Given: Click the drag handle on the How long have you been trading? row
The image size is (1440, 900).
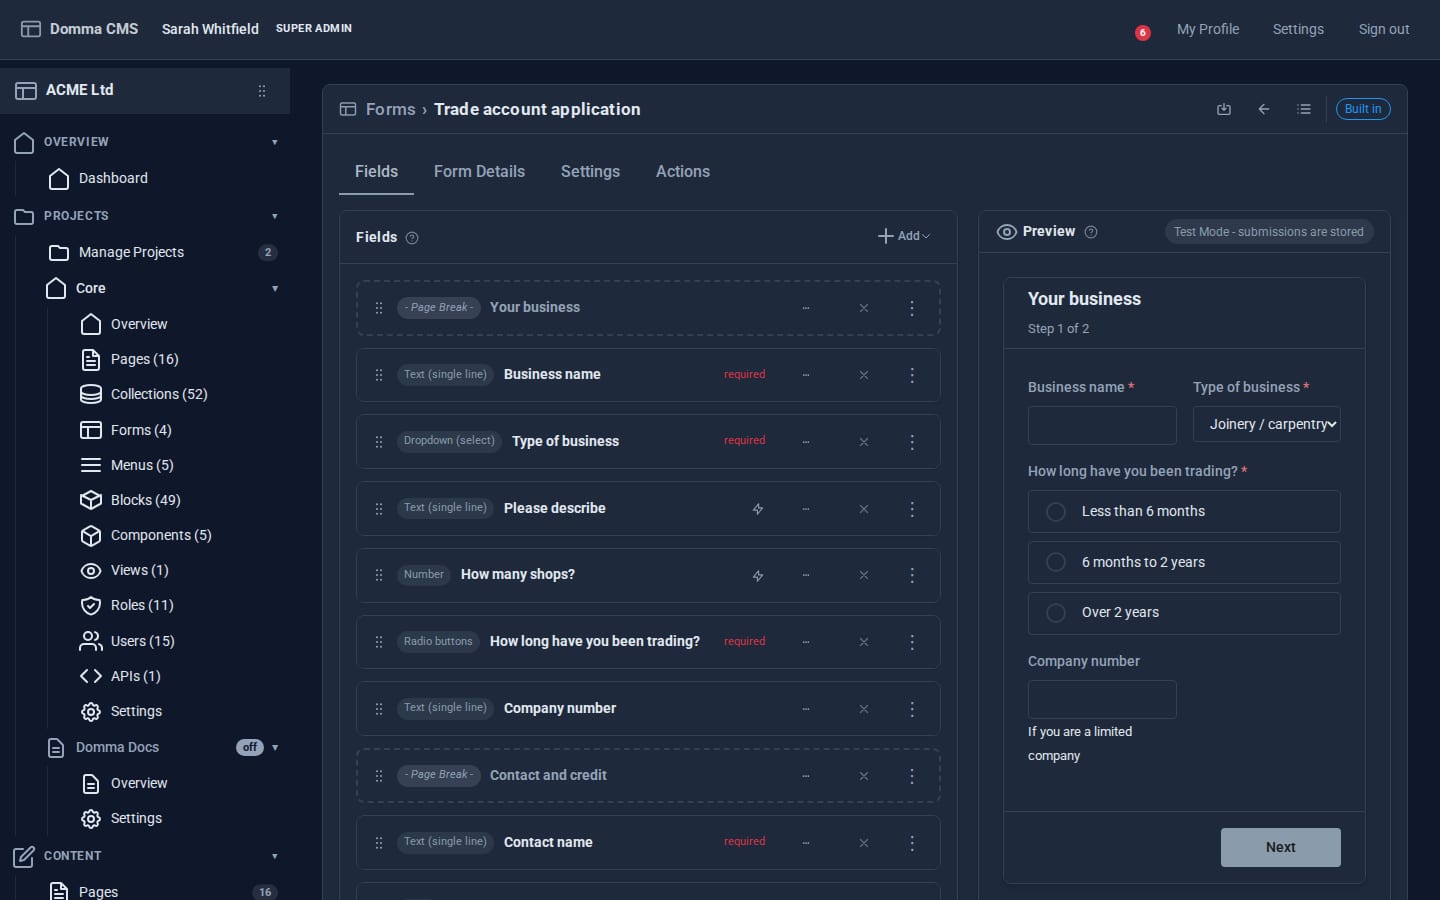Looking at the screenshot, I should (379, 642).
